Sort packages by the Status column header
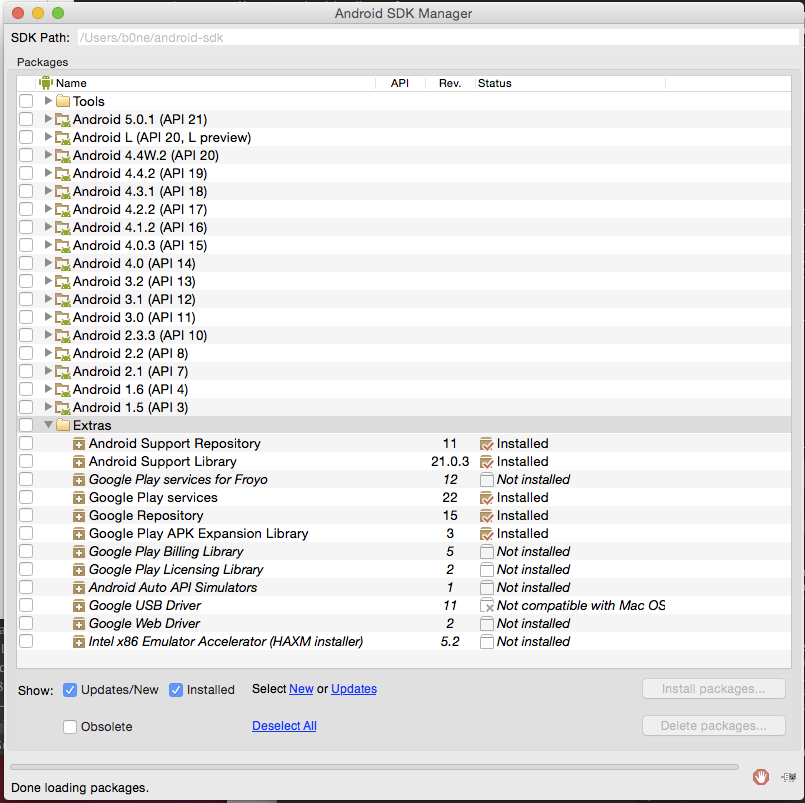 [494, 83]
